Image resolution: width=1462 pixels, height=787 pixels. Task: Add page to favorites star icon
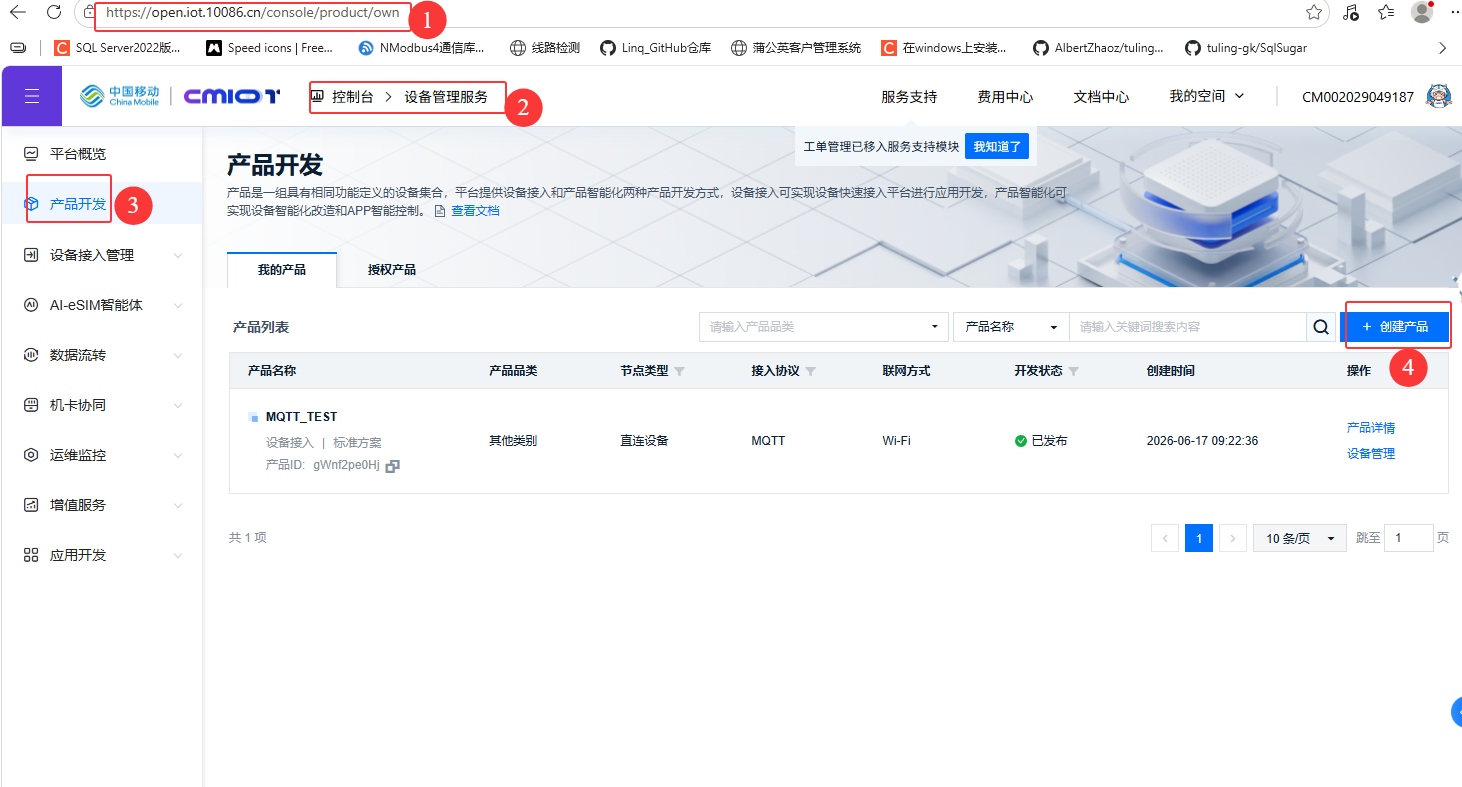click(1314, 13)
